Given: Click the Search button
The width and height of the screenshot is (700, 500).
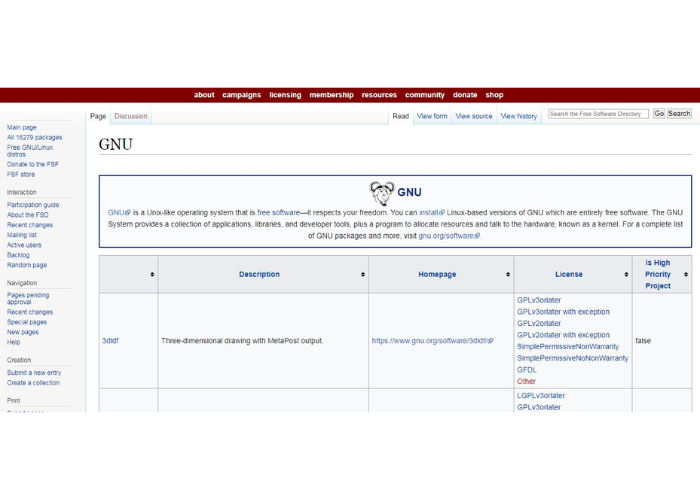Looking at the screenshot, I should tap(679, 114).
